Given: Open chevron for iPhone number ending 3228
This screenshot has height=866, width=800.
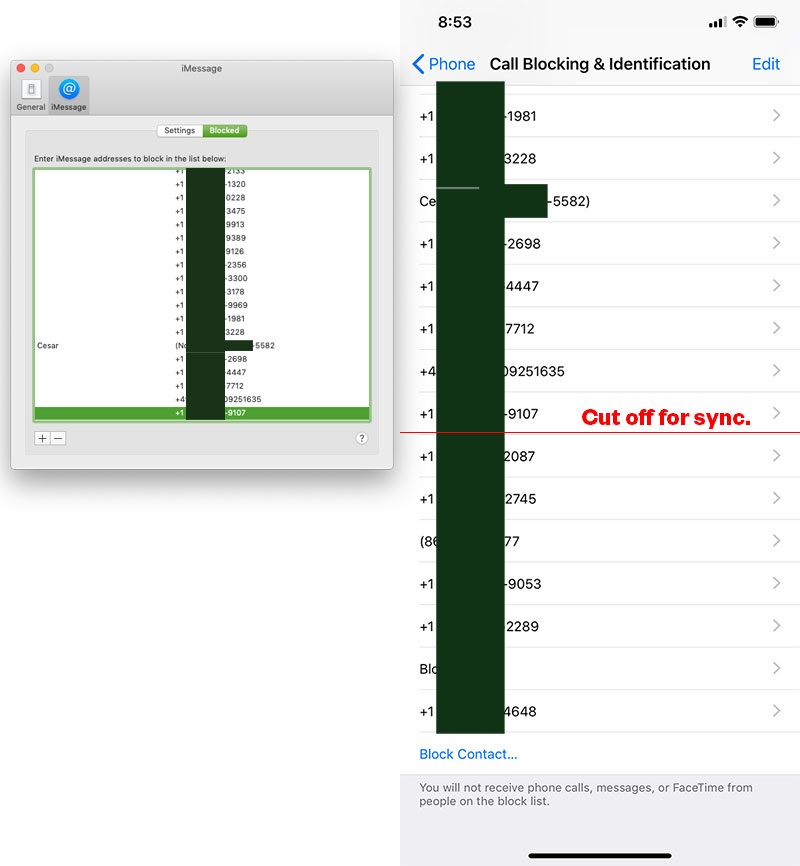Looking at the screenshot, I should 776,158.
